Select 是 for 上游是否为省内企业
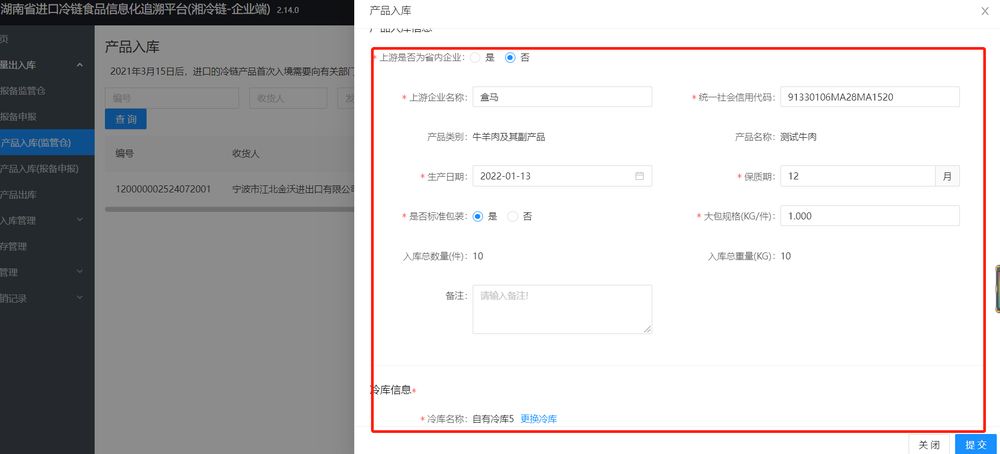 point(476,58)
